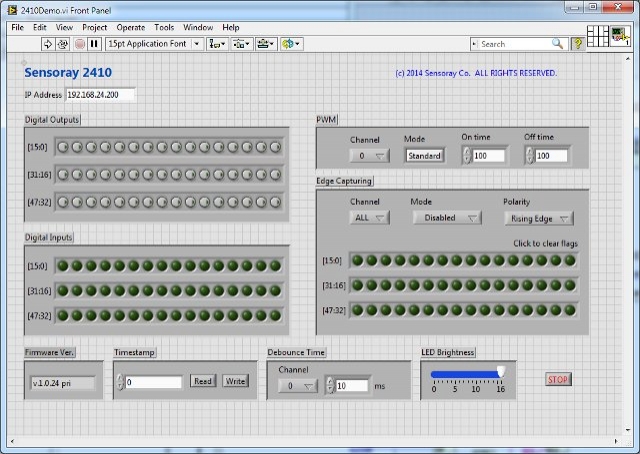The image size is (640, 454).
Task: Click the Timestamp Read button
Action: click(203, 381)
